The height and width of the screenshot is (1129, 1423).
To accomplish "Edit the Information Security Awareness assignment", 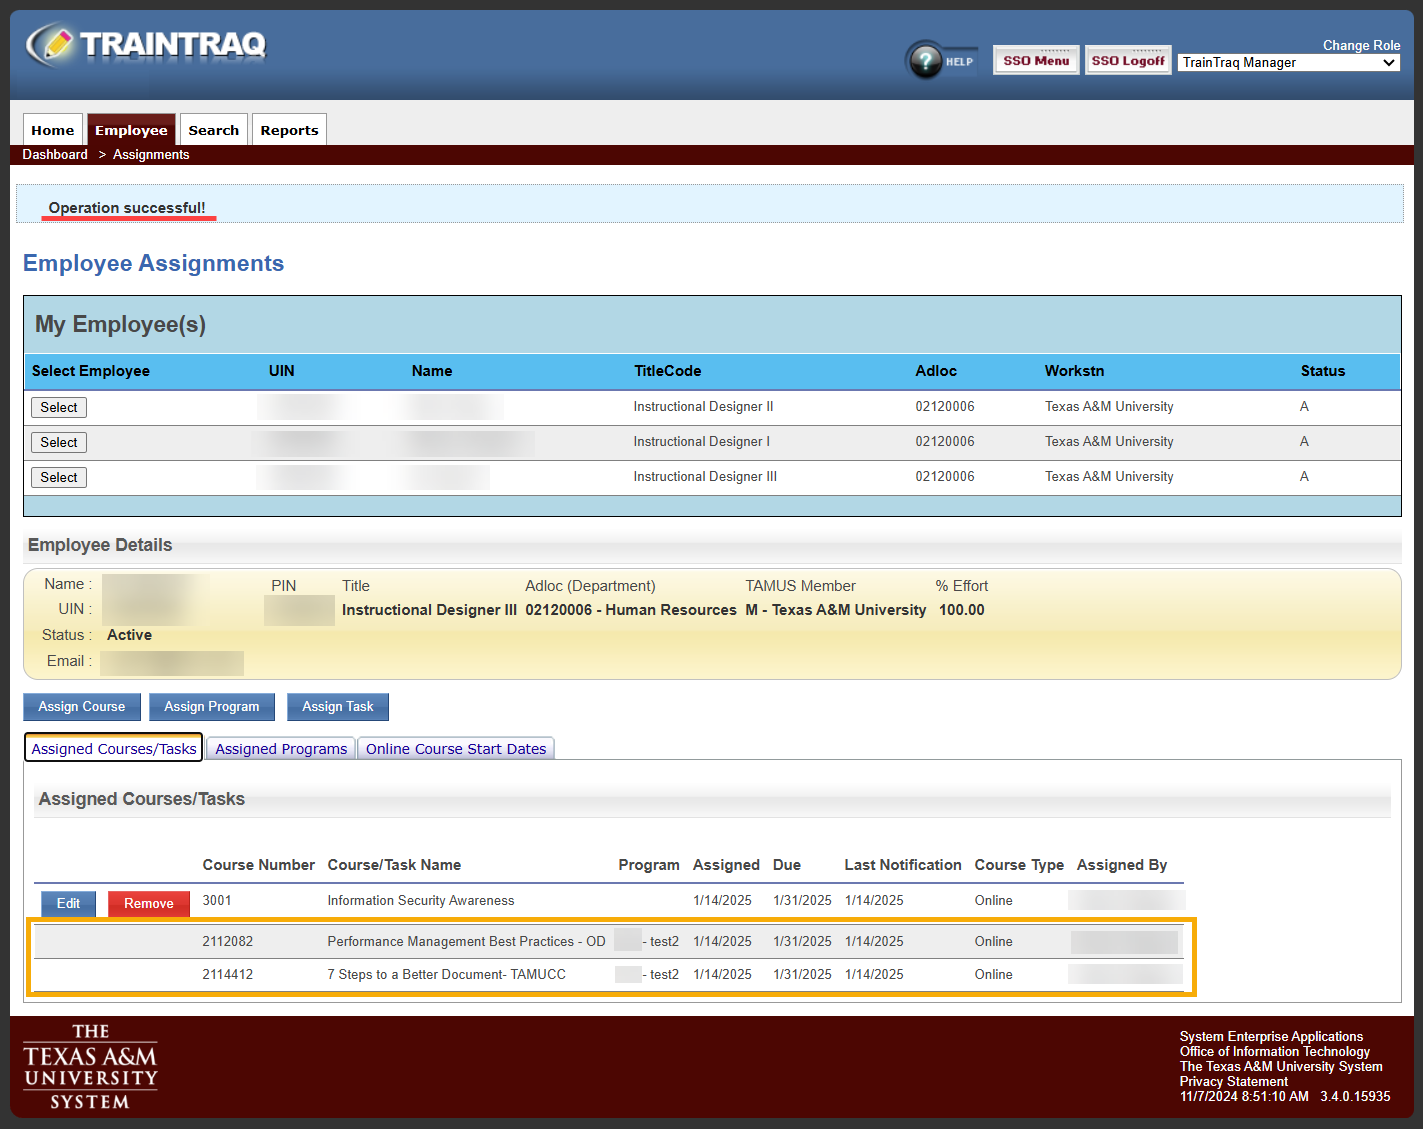I will 68,904.
